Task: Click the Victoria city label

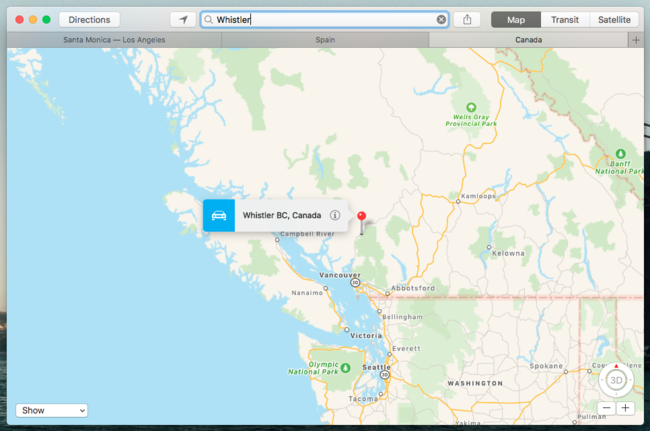Action: coord(366,335)
